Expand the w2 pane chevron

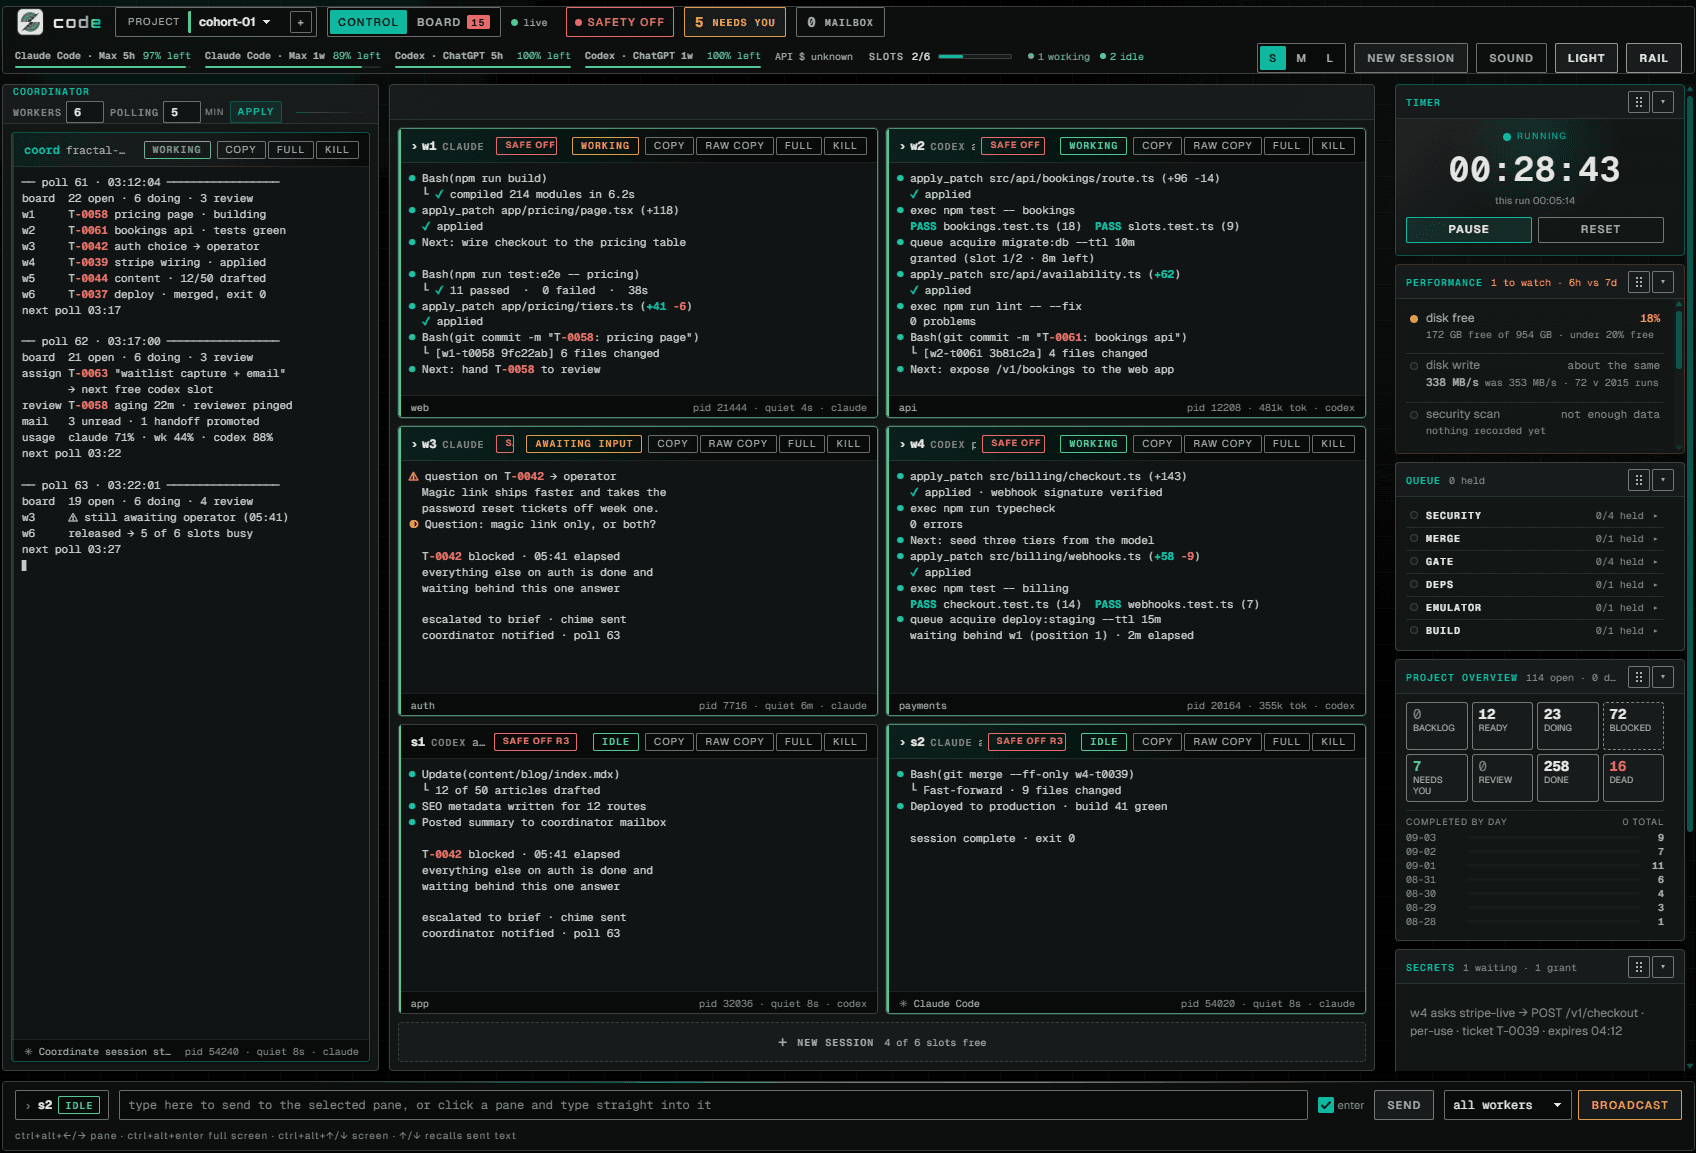click(902, 146)
